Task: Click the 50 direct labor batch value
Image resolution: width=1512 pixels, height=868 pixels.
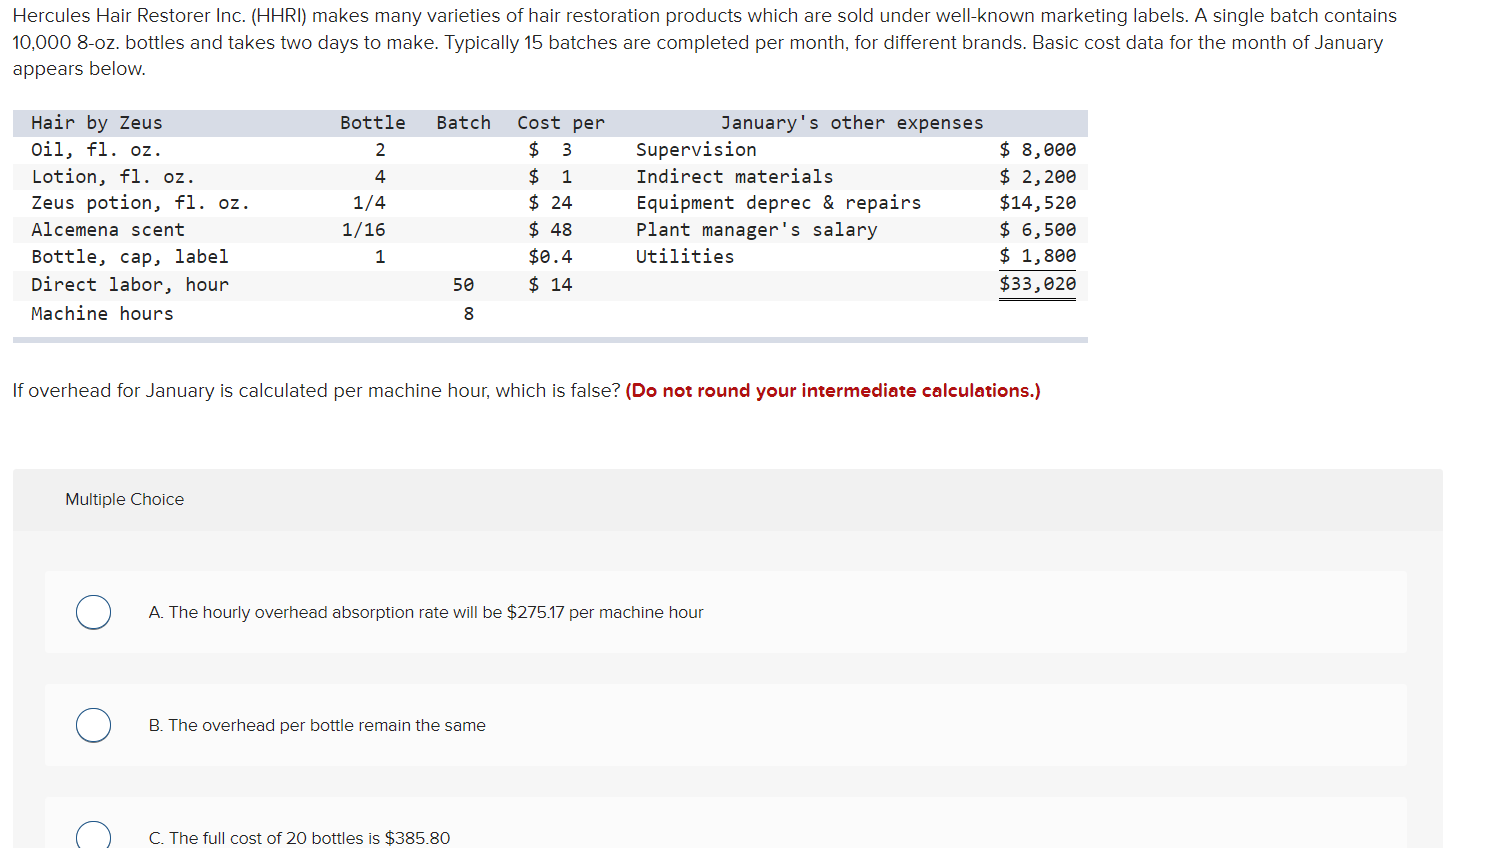Action: pyautogui.click(x=463, y=285)
